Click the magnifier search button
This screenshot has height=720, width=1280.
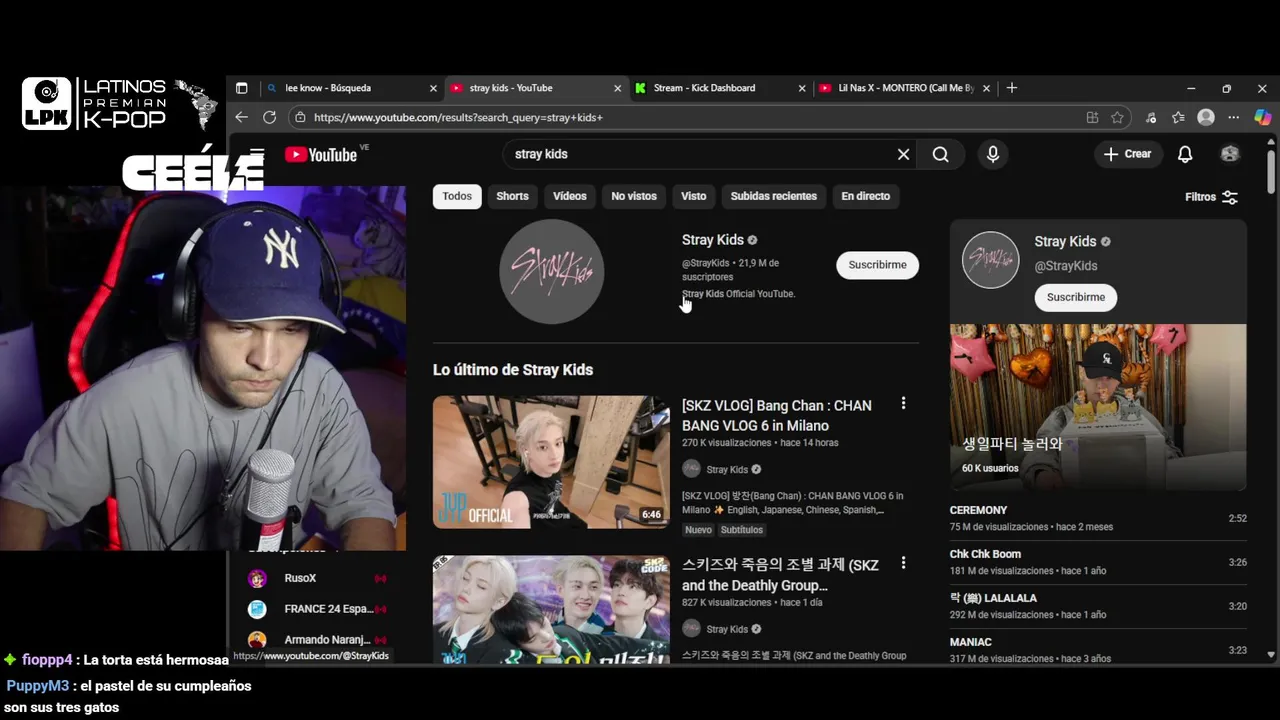click(940, 154)
